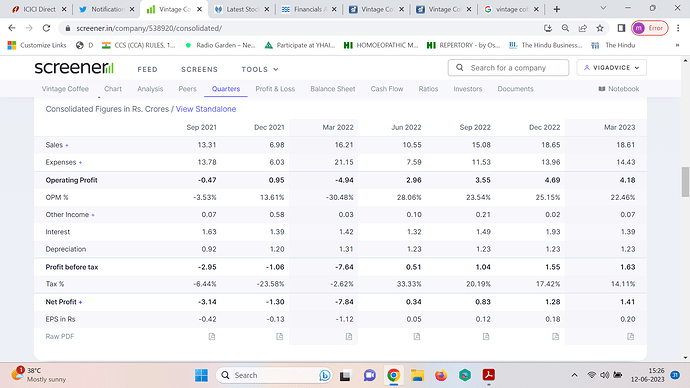Open Raw PDF for Mar 2022
Viewport: 690px width, 388px height.
[x=349, y=337]
